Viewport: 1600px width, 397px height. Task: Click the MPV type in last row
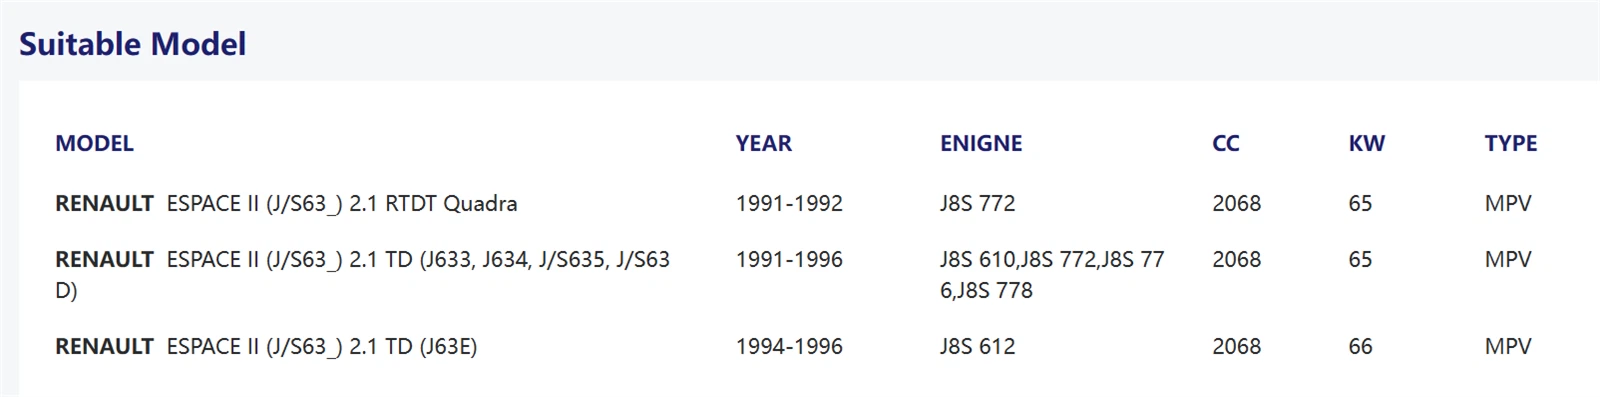tap(1508, 346)
